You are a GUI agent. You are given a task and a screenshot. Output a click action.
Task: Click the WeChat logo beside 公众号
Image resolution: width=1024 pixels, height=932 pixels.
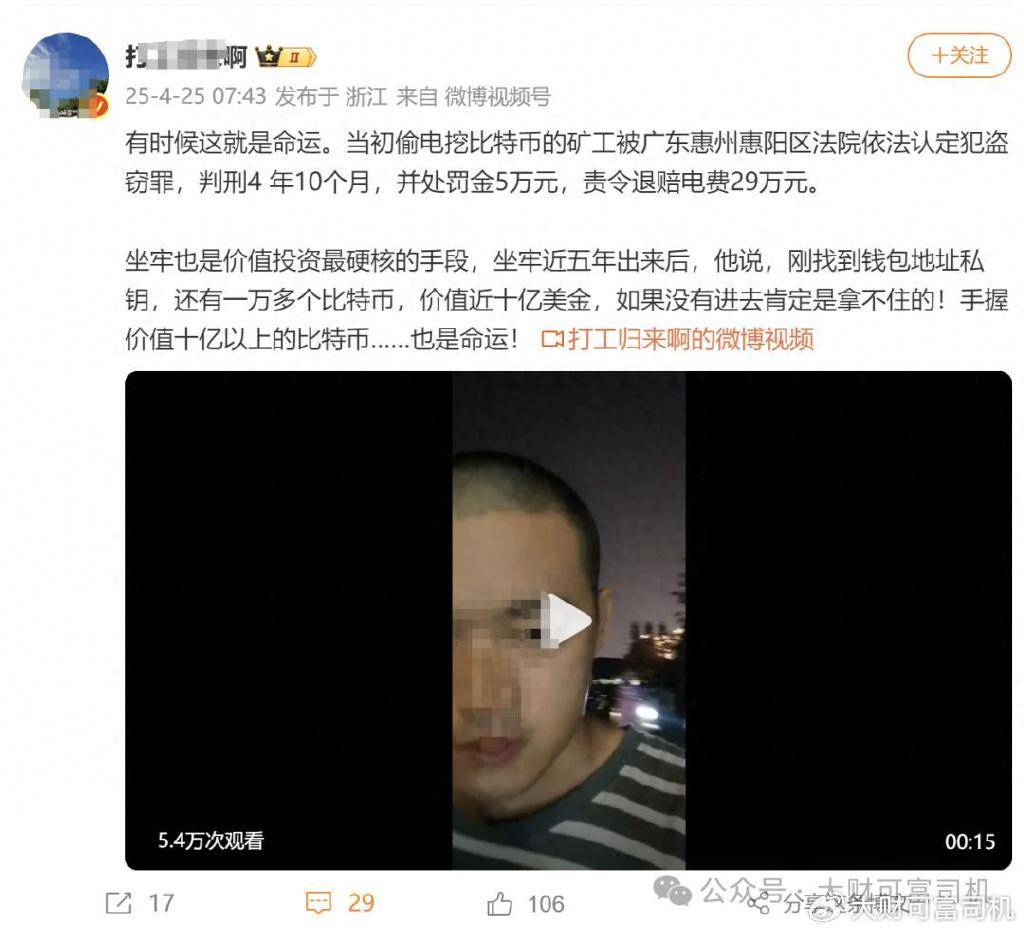[672, 891]
